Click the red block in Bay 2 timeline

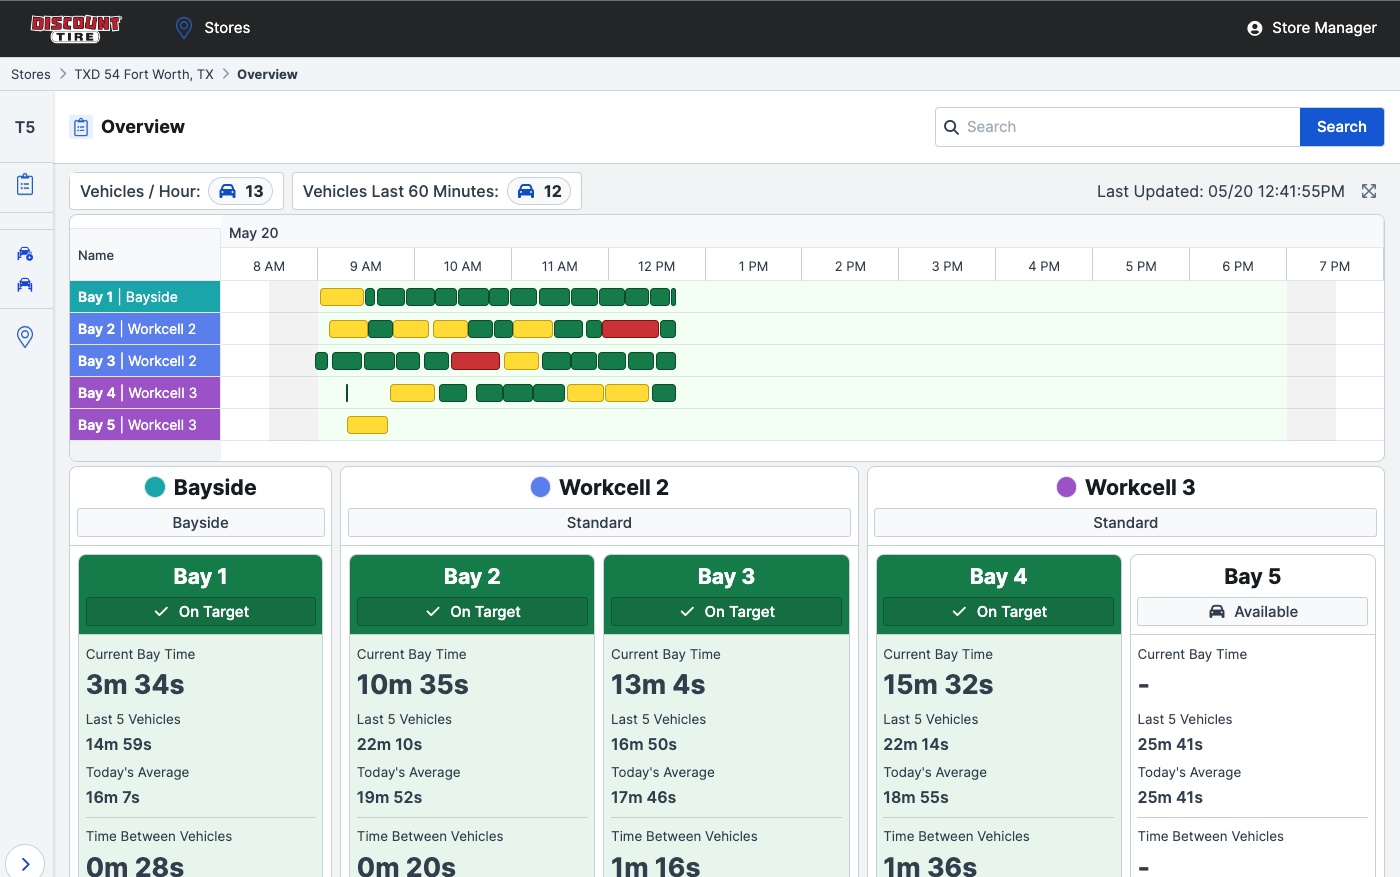[x=630, y=329]
